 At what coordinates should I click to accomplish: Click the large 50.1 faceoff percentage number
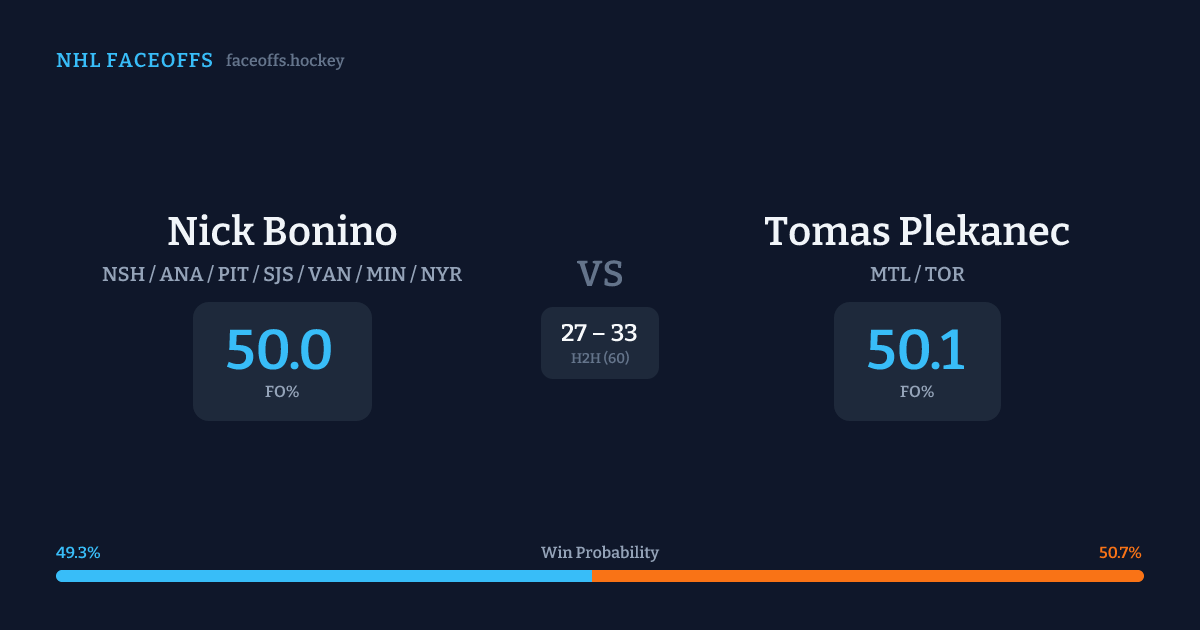(x=916, y=350)
